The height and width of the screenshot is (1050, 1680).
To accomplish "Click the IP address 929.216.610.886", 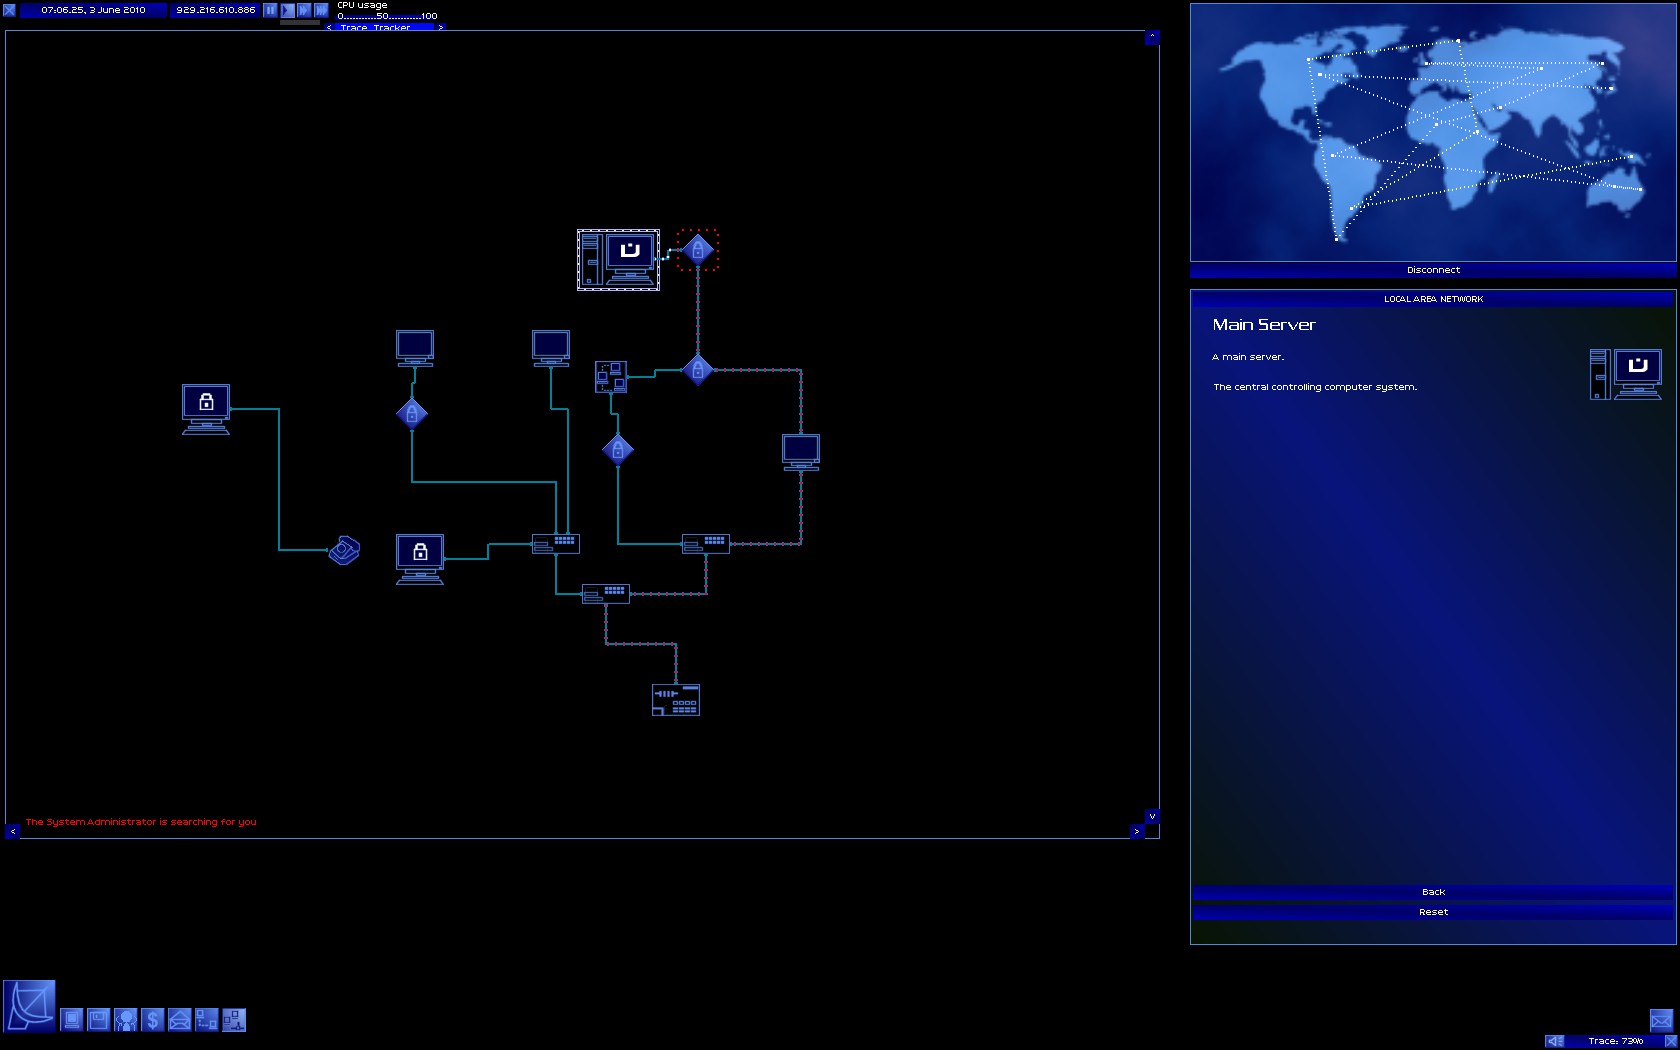I will [x=216, y=10].
